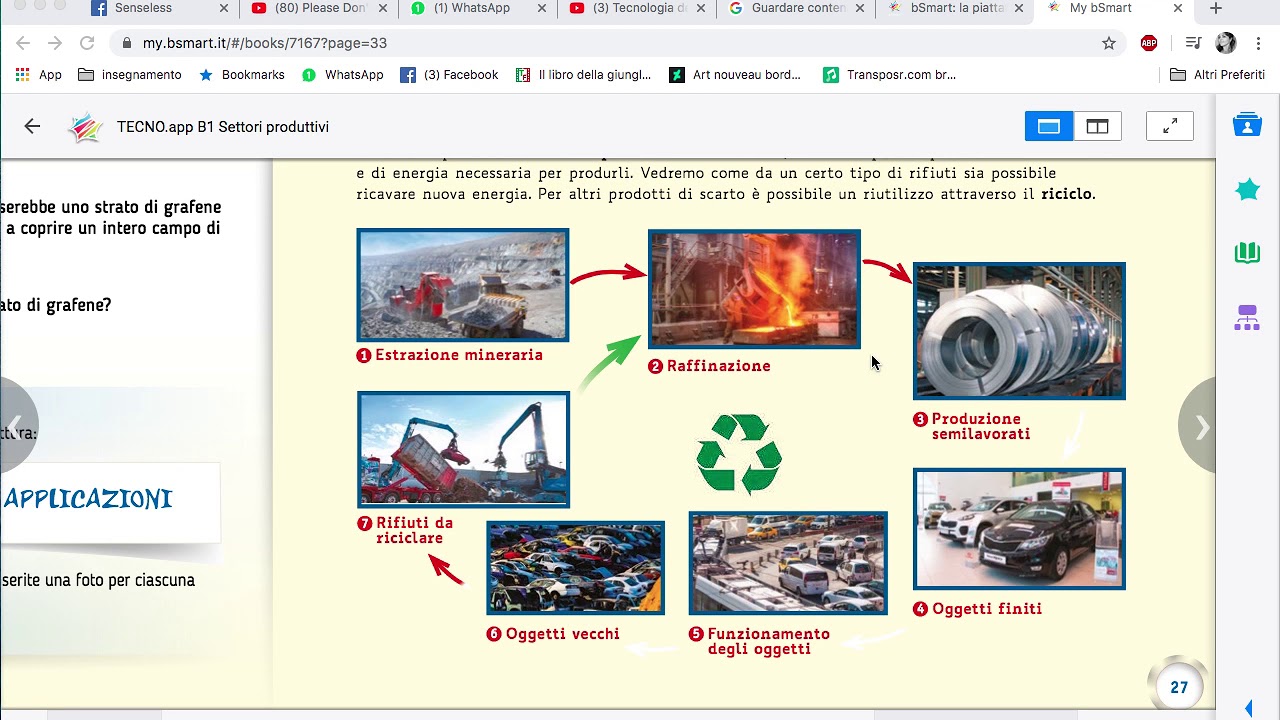This screenshot has width=1280, height=720.
Task: Open the Bookmarks star shortcut
Action: (x=241, y=75)
